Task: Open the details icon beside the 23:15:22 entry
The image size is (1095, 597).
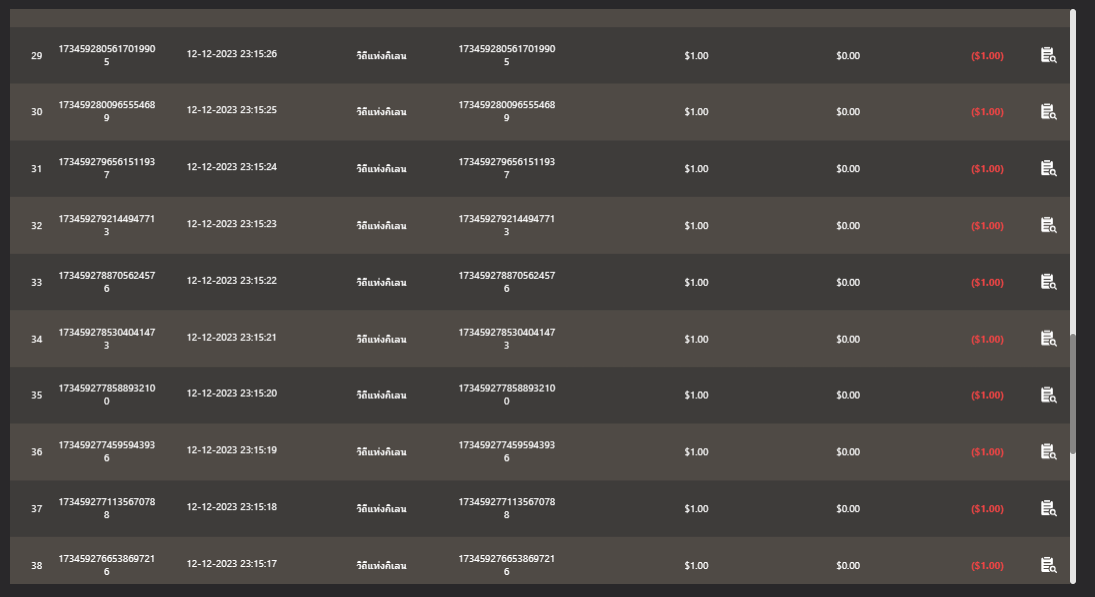Action: click(x=1047, y=281)
